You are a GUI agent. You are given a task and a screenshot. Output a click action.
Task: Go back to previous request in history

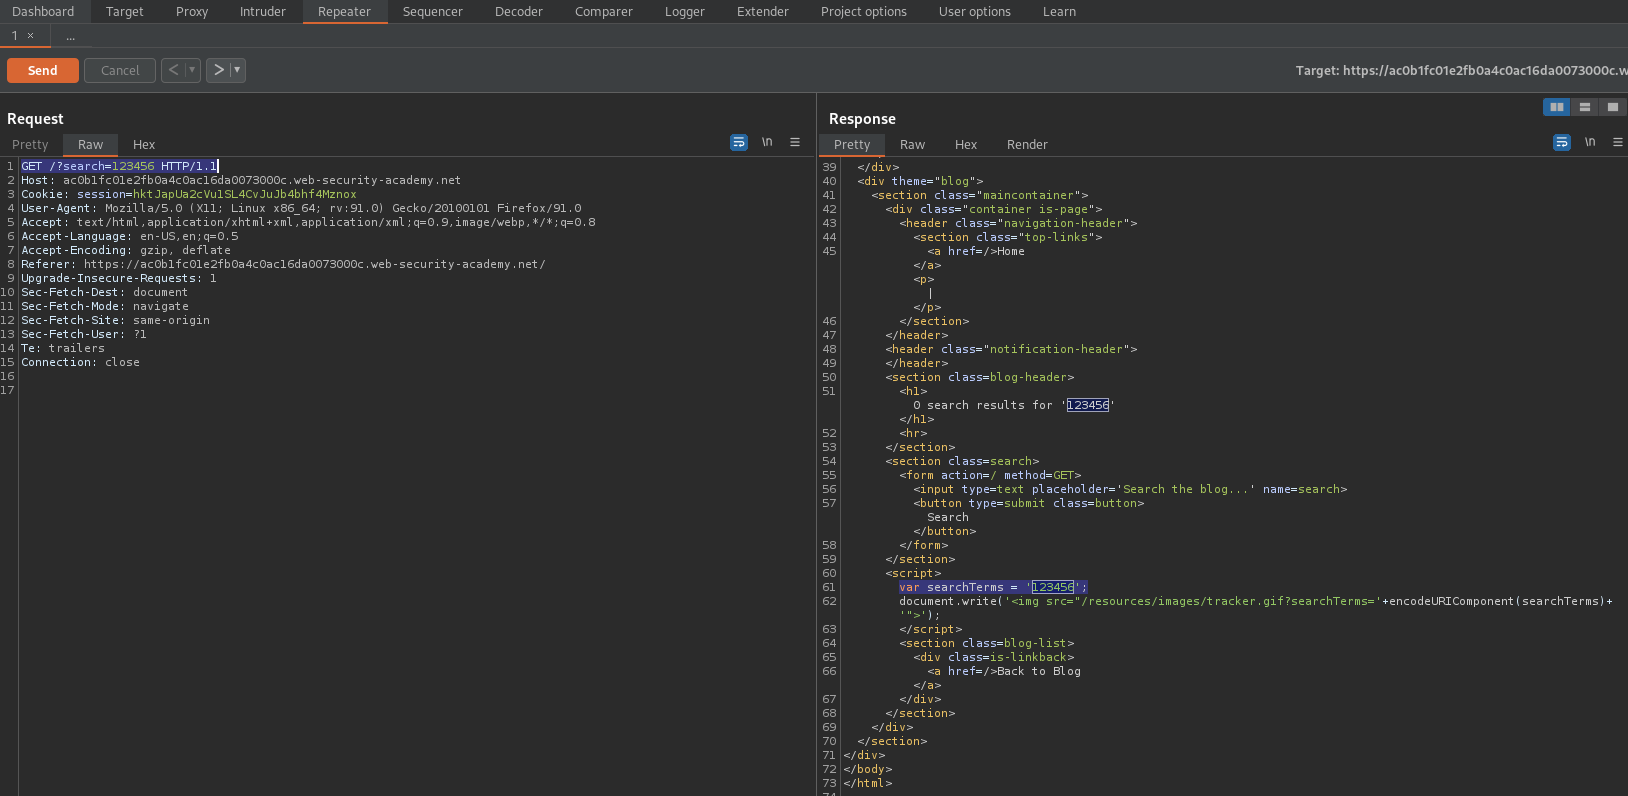174,70
